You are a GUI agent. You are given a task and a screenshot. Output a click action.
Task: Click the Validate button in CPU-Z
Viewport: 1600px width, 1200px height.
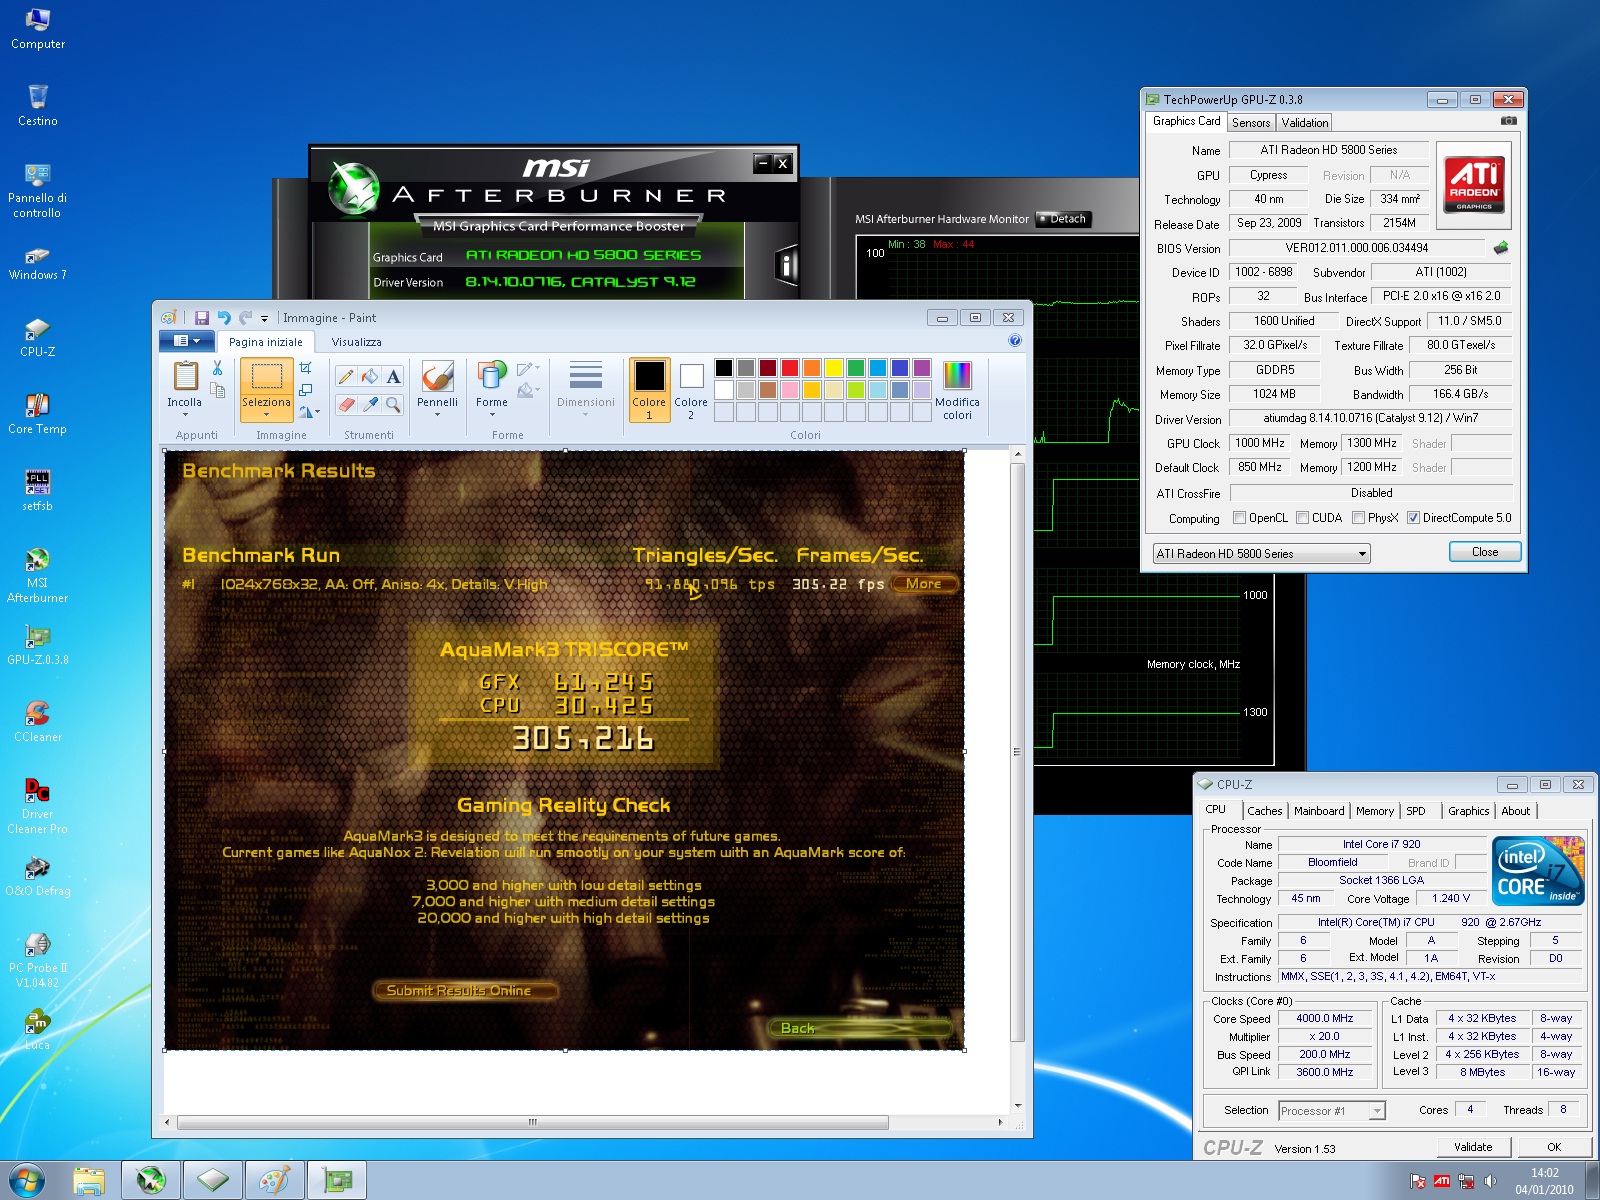pyautogui.click(x=1473, y=1147)
